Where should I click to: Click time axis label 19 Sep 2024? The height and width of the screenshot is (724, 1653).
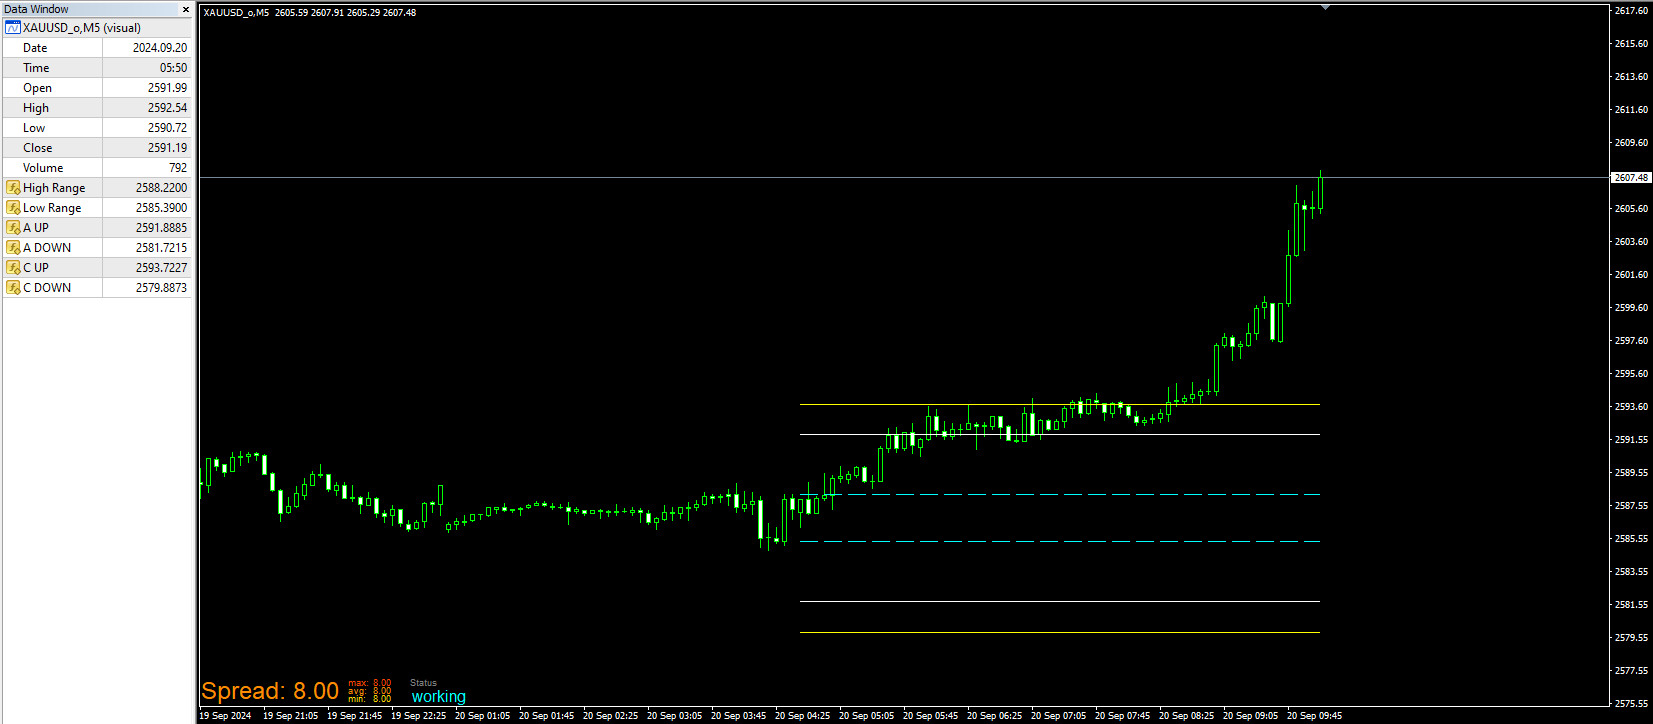pyautogui.click(x=225, y=716)
